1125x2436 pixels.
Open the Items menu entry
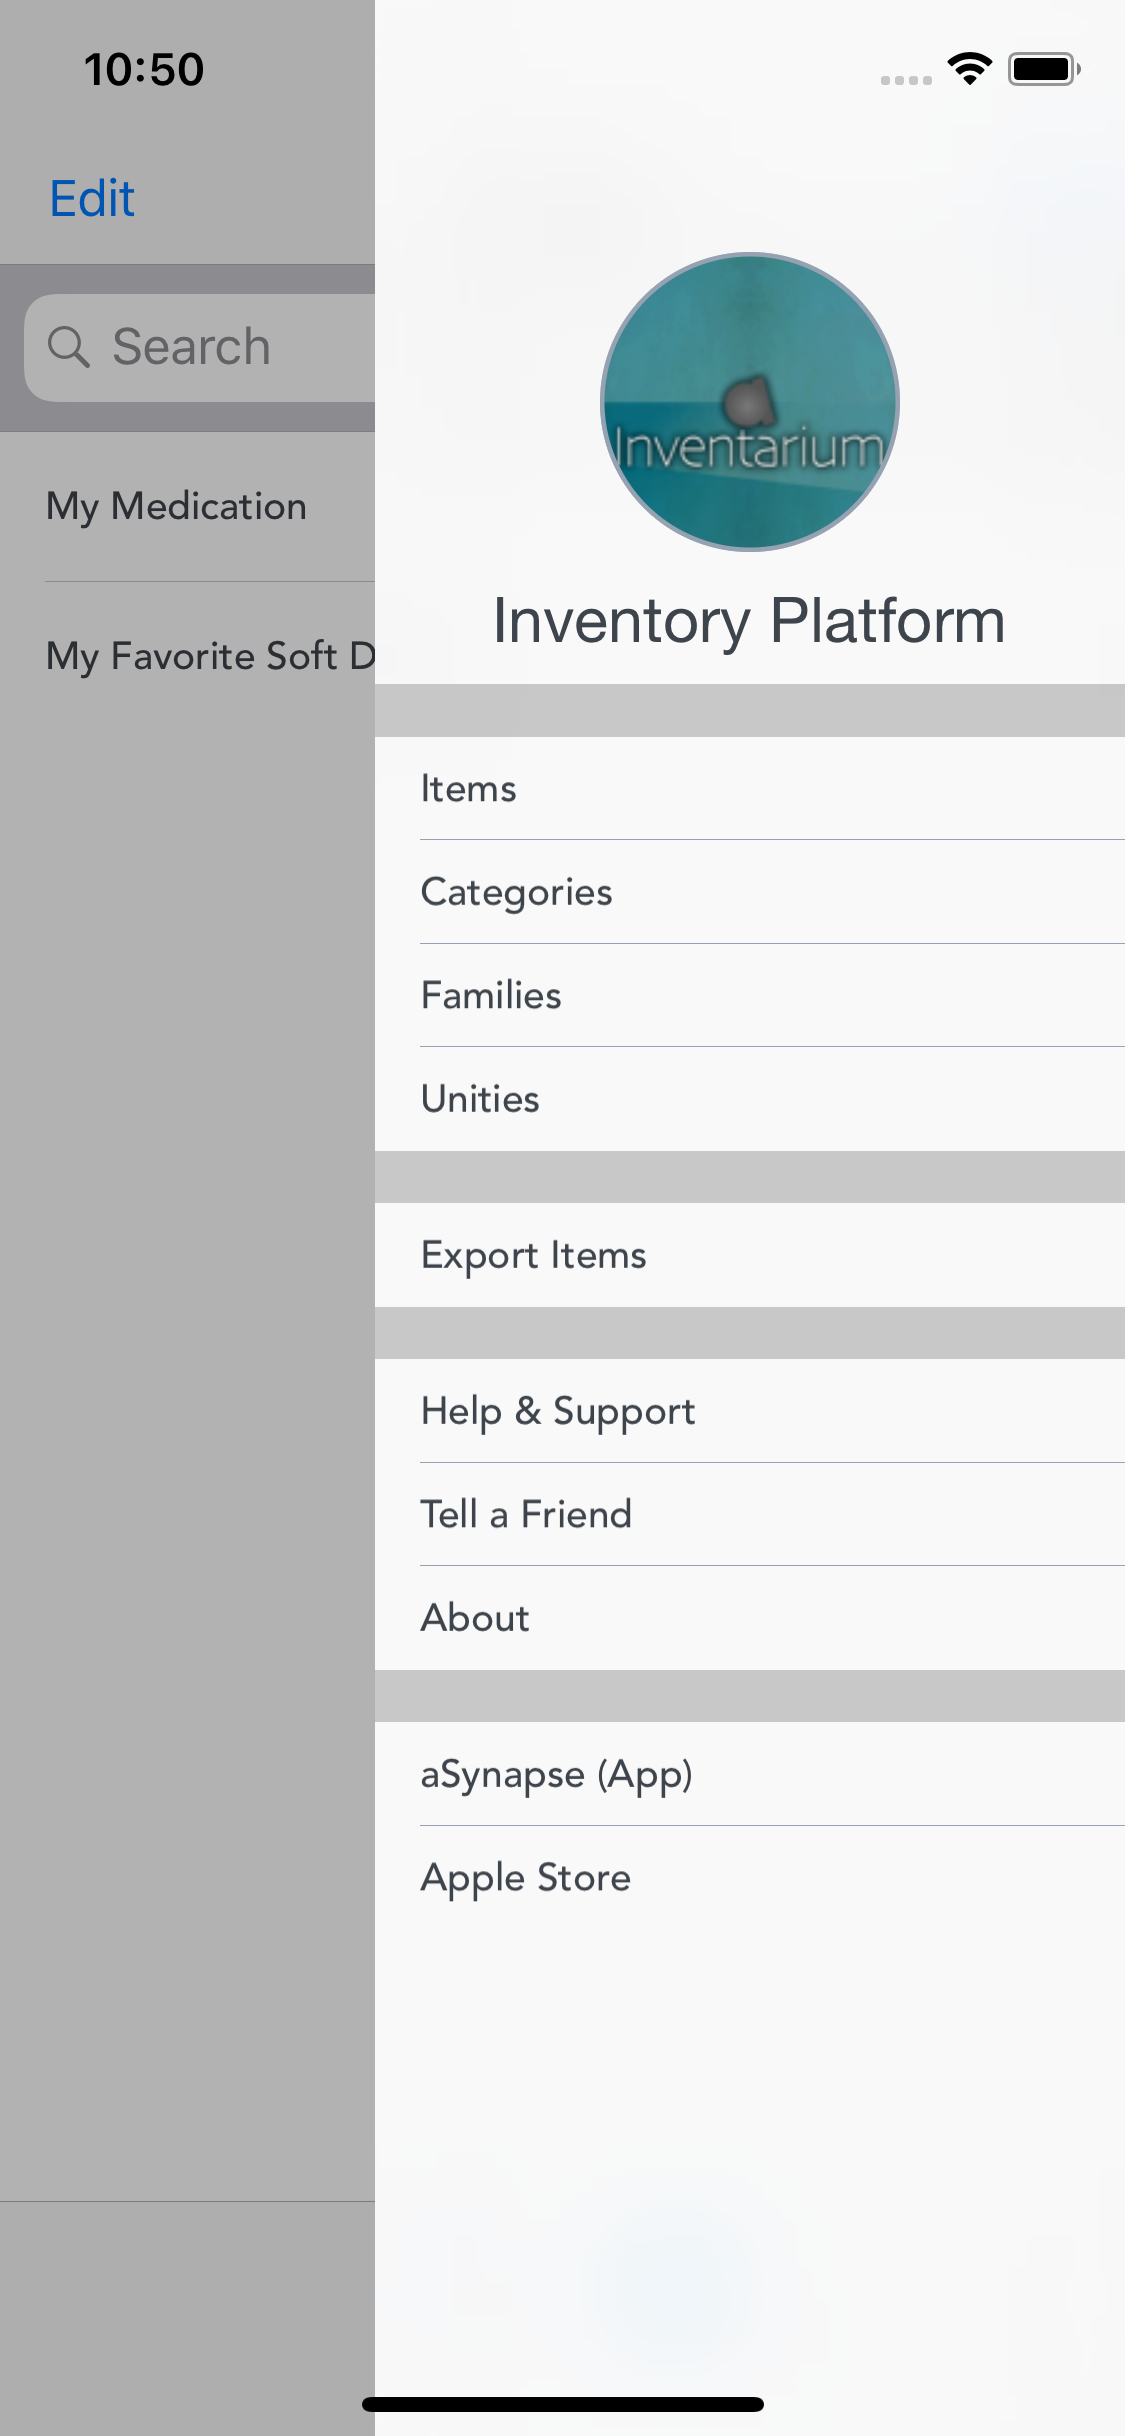750,788
